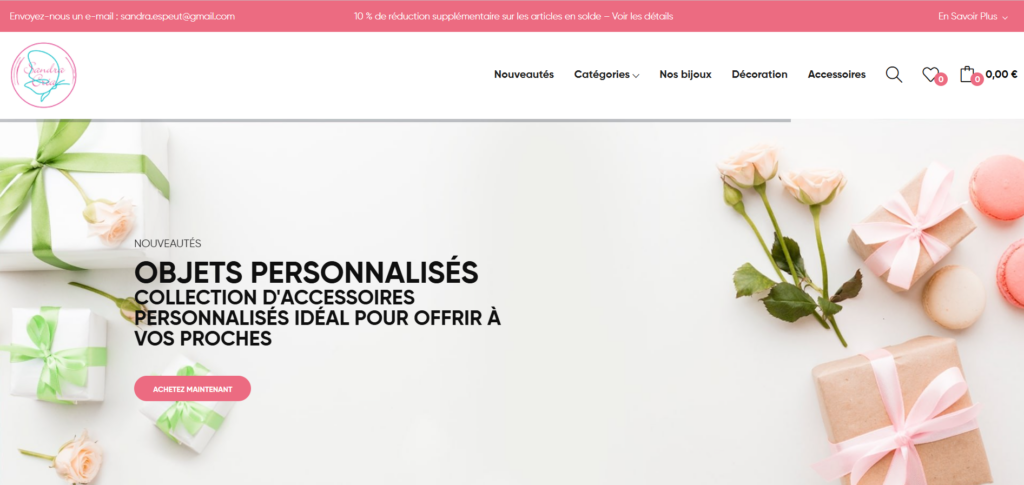Image resolution: width=1024 pixels, height=485 pixels.
Task: Open the wishlist heart icon
Action: pyautogui.click(x=930, y=74)
